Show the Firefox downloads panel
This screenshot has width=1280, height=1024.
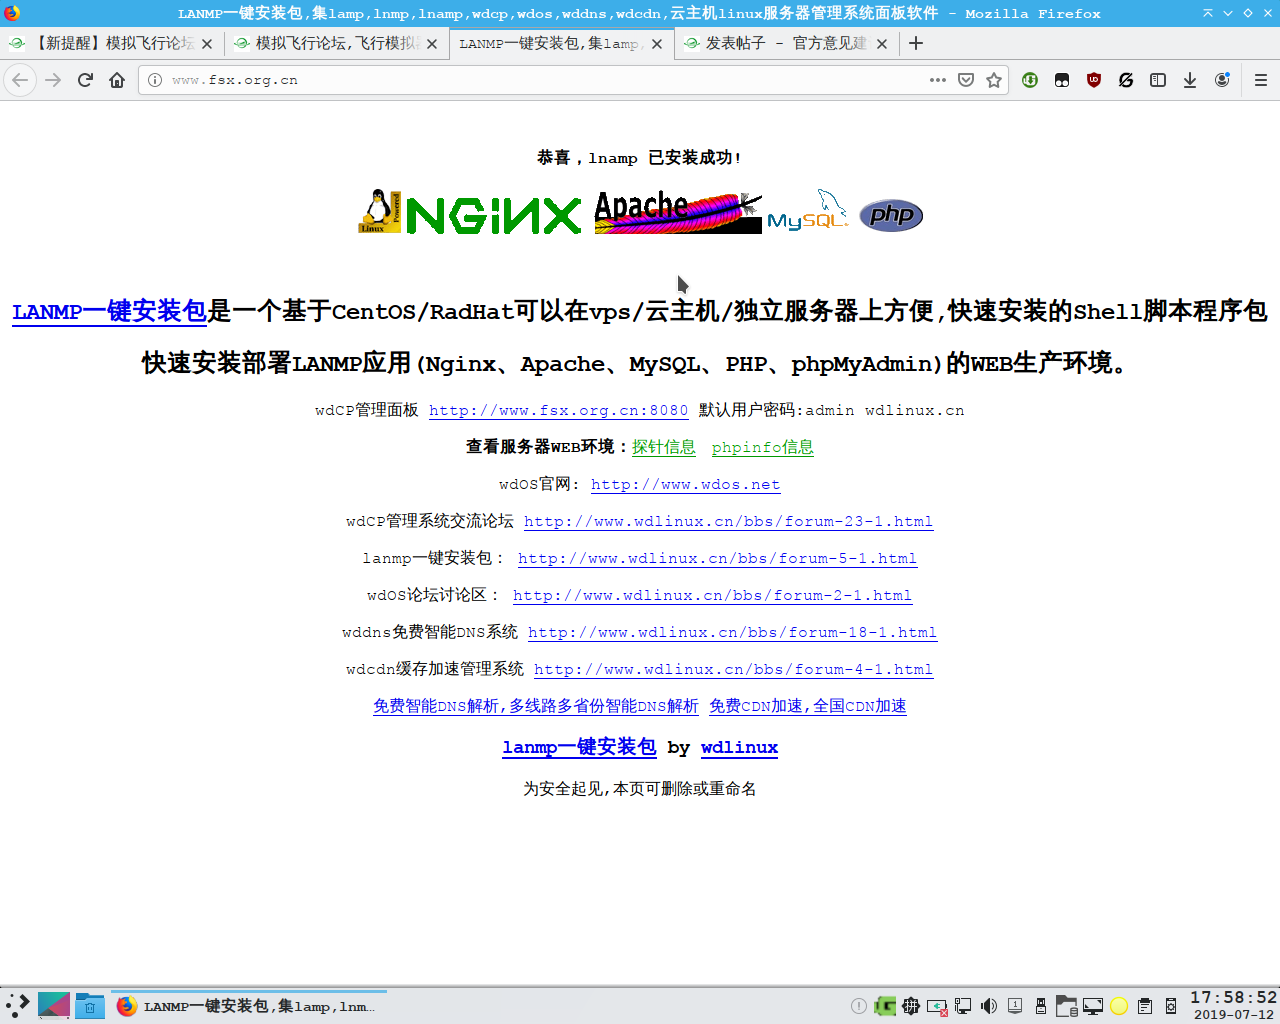coord(1190,80)
